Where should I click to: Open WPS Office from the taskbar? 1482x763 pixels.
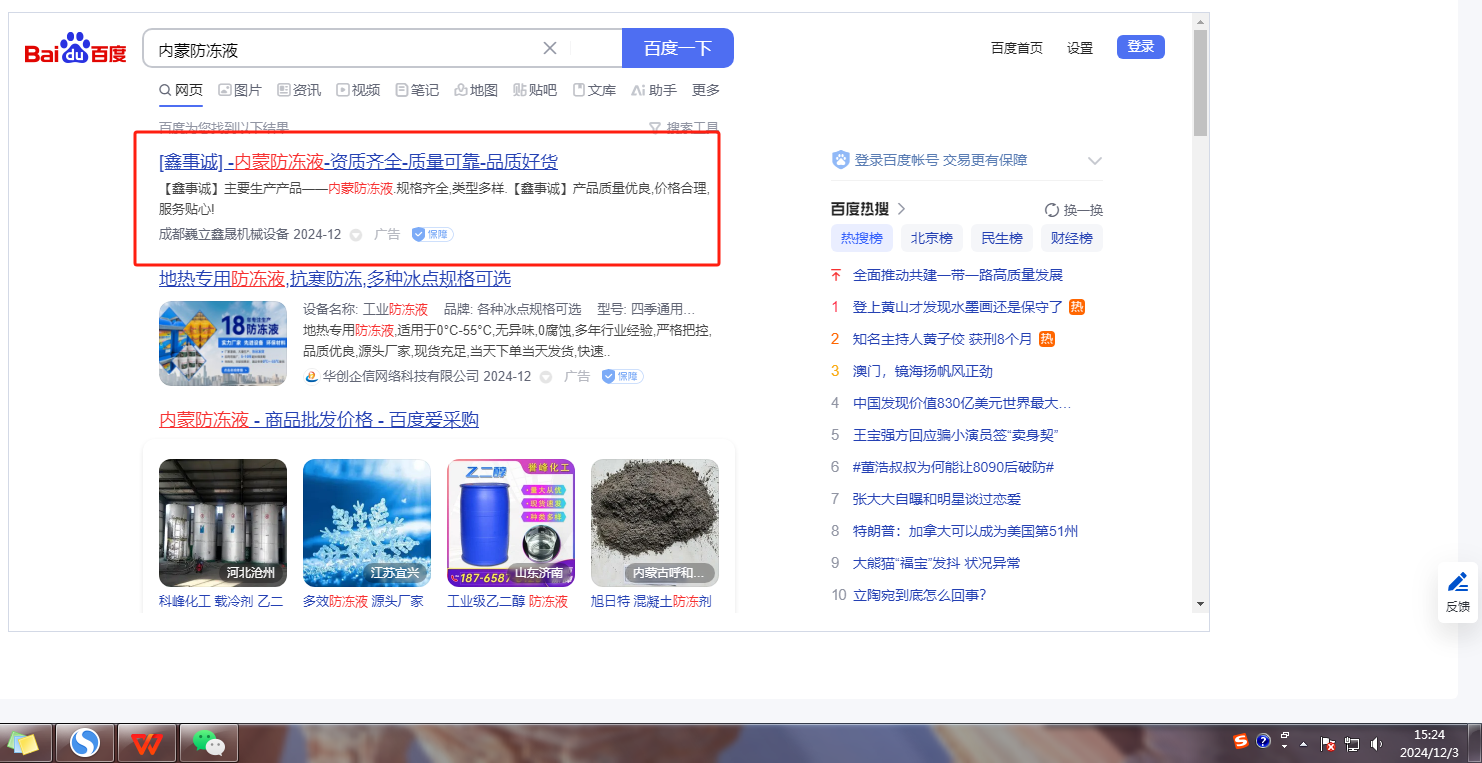point(147,743)
